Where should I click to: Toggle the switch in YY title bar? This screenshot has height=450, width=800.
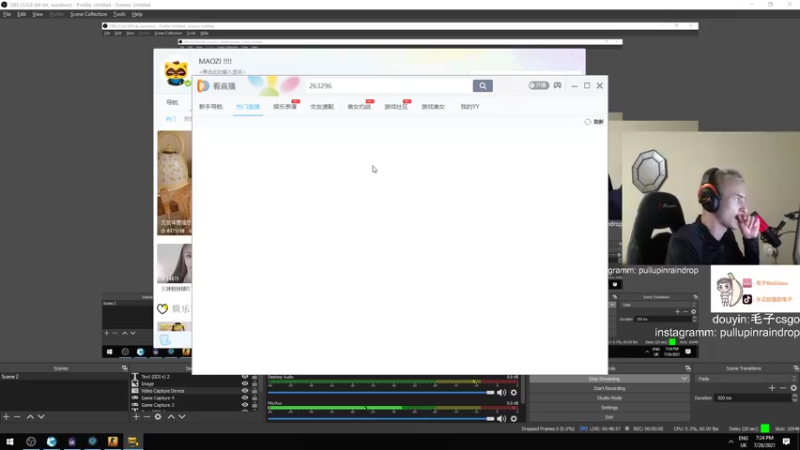coord(538,85)
